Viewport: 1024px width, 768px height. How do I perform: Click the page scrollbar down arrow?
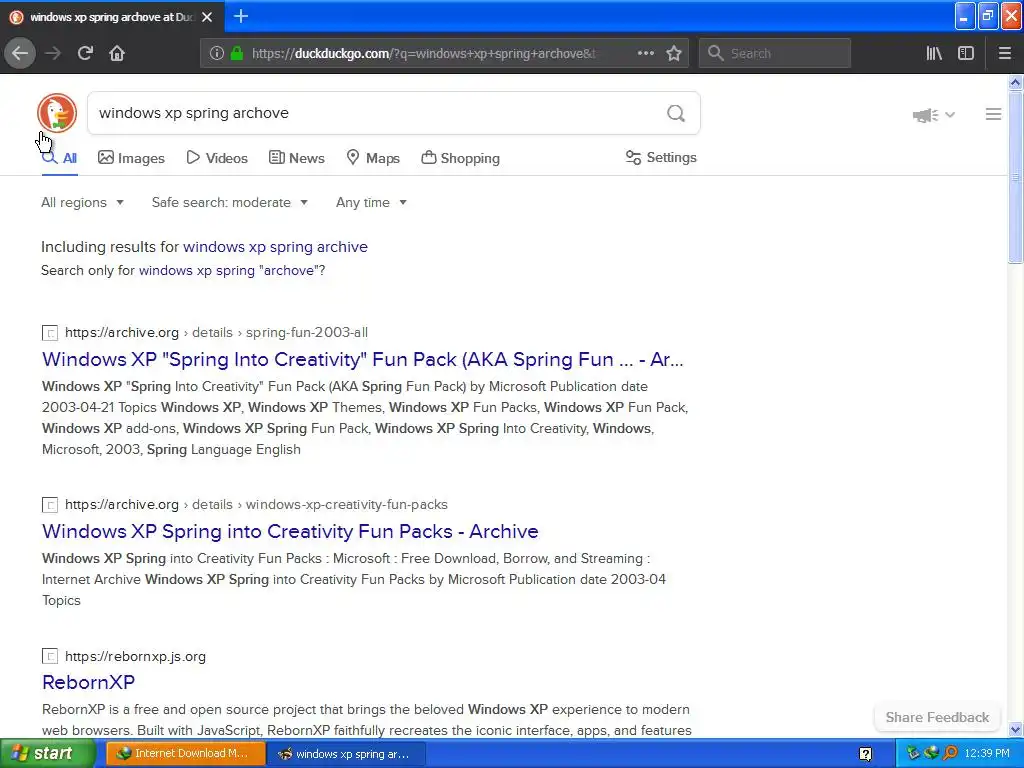[x=1015, y=729]
